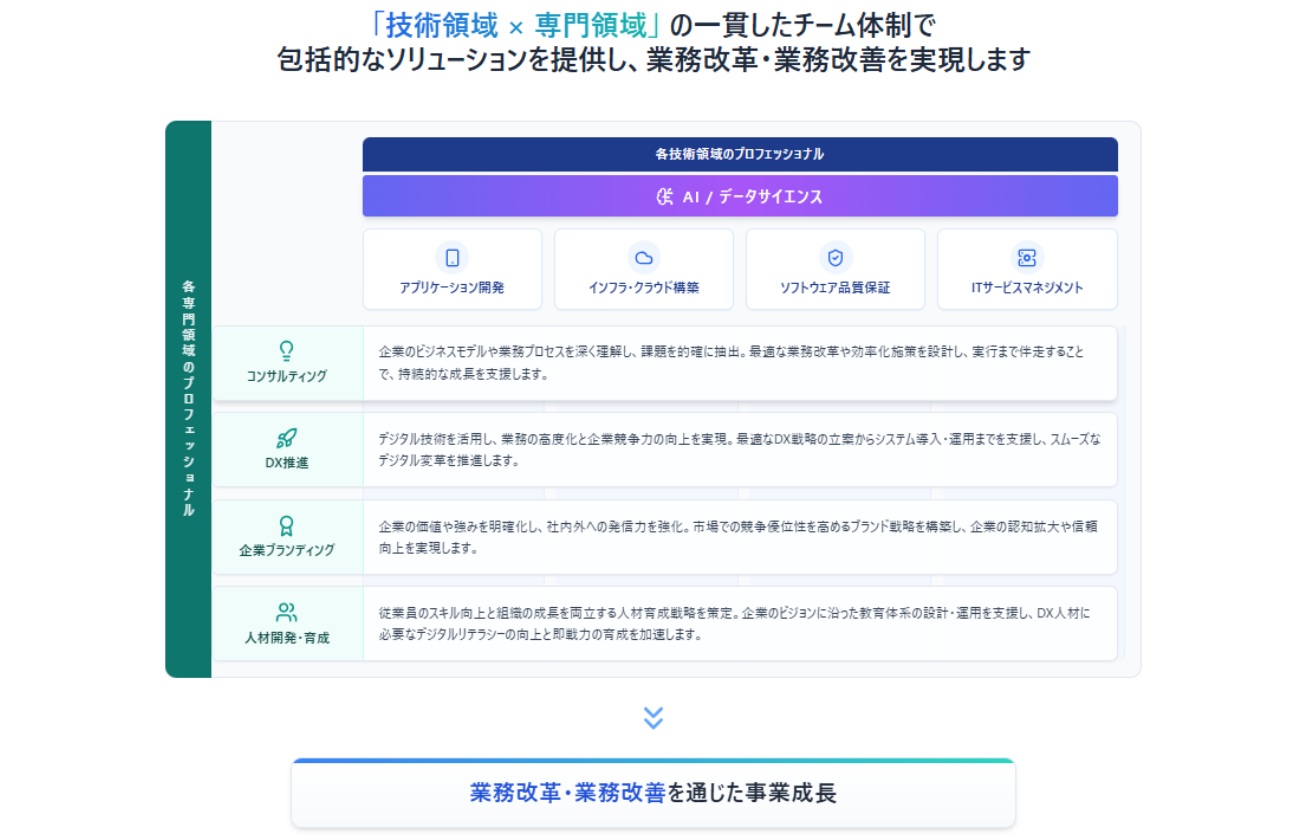This screenshot has width=1290, height=840.
Task: Select the アプリケーション開発 card
Action: [x=453, y=268]
